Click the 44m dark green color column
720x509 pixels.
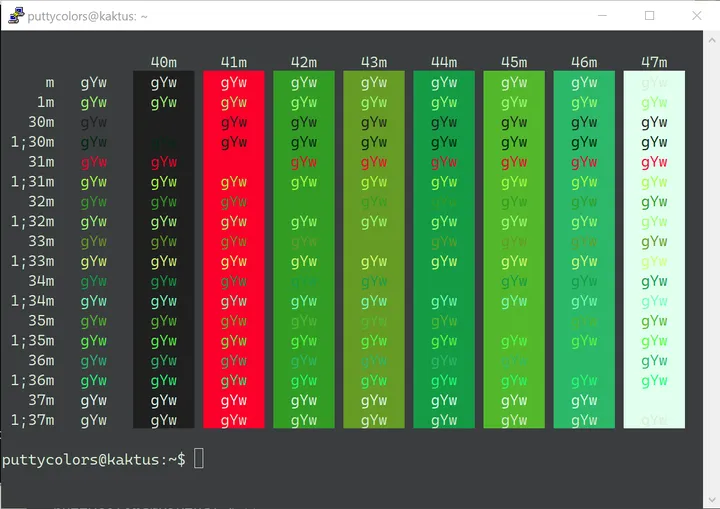(444, 249)
